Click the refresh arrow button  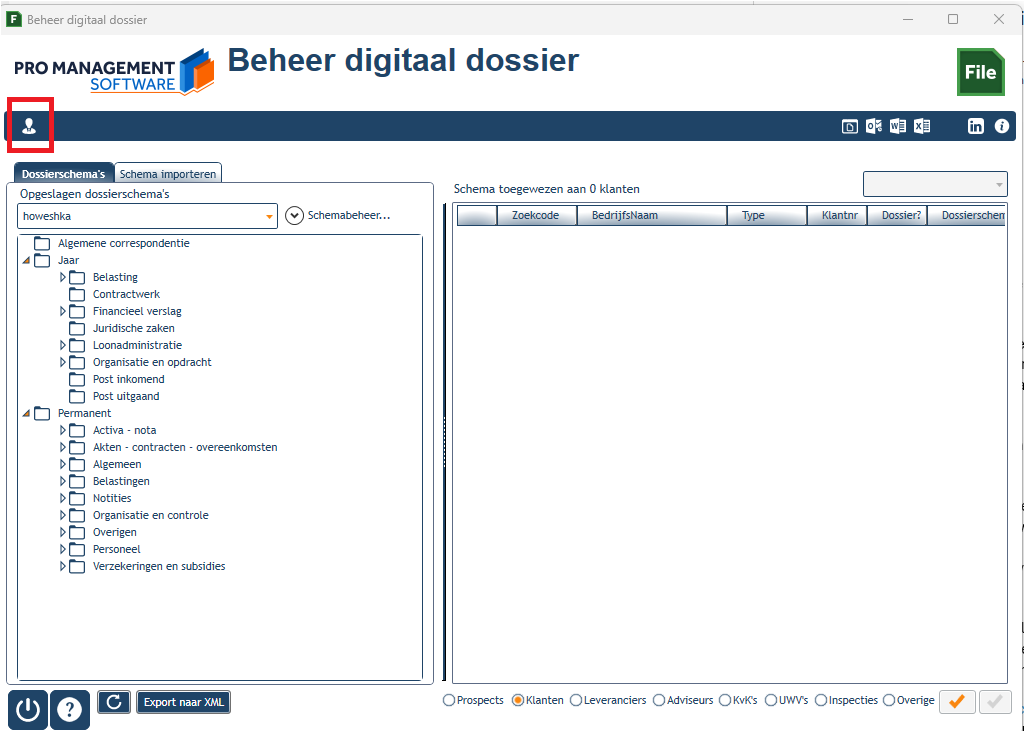tap(114, 702)
